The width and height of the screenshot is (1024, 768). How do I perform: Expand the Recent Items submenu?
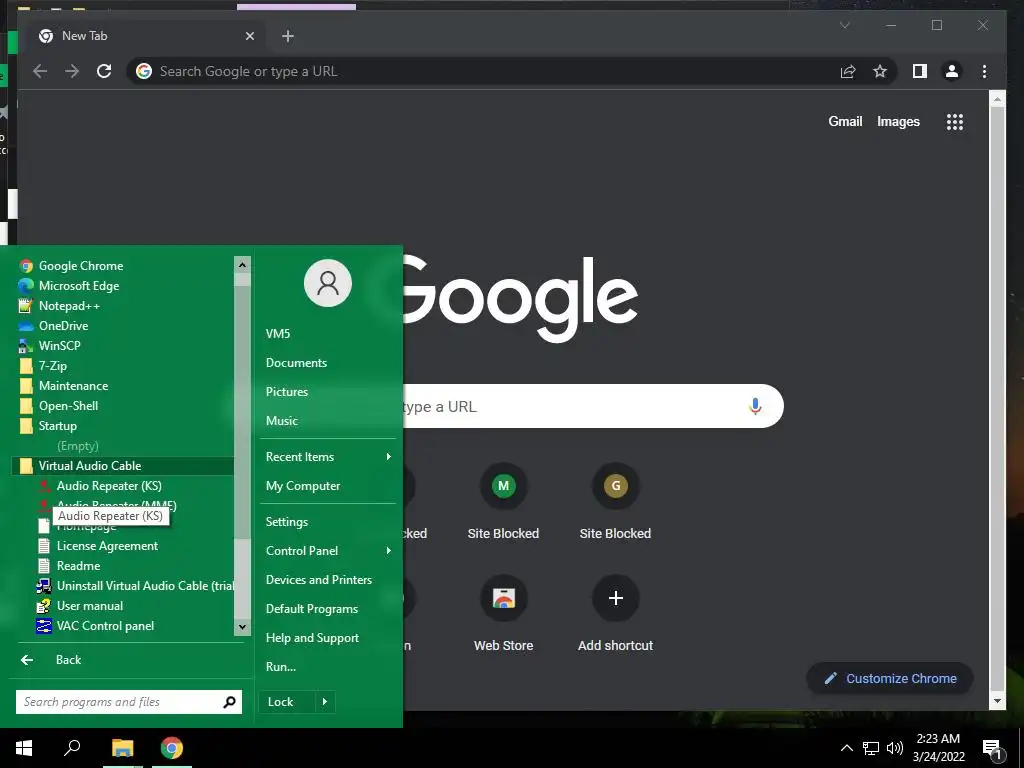[328, 457]
